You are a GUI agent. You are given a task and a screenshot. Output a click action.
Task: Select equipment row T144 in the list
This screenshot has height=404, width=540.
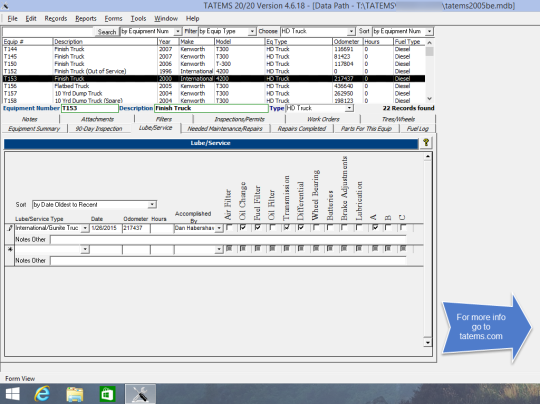214,49
